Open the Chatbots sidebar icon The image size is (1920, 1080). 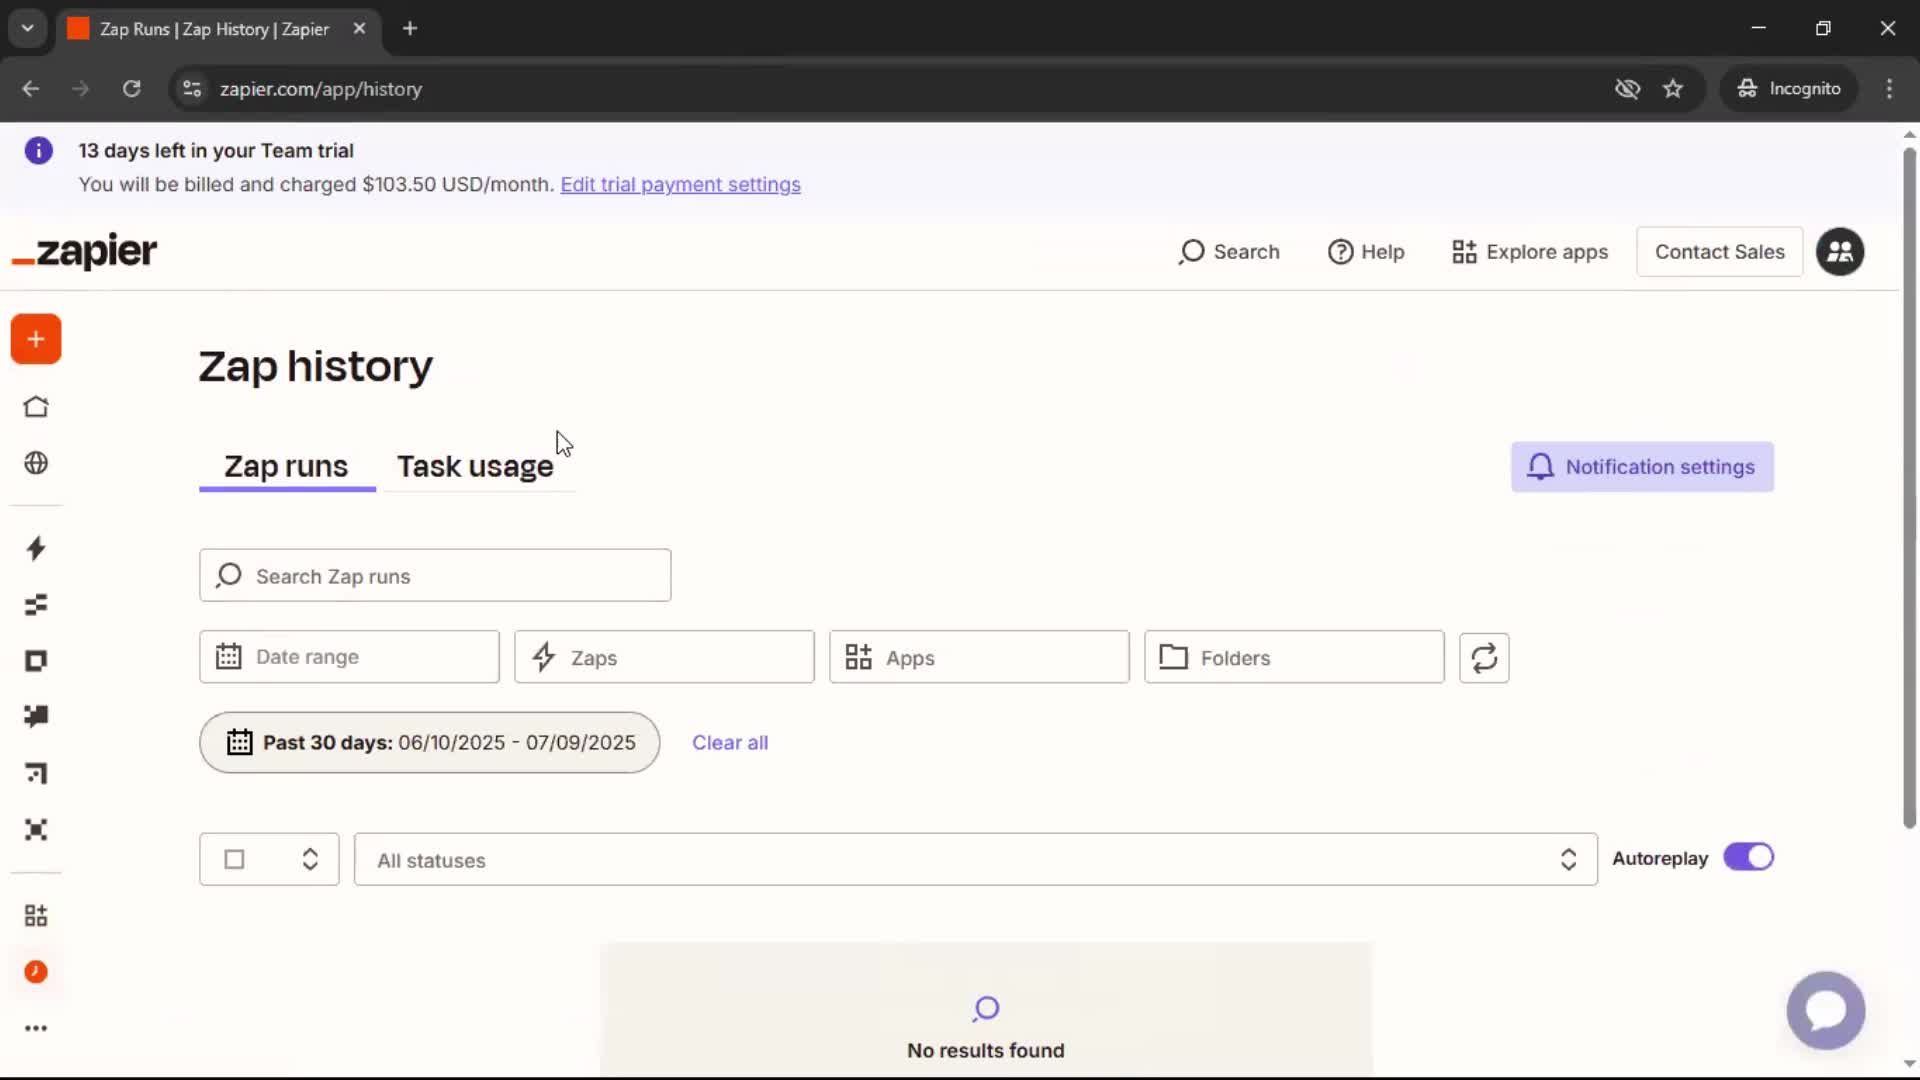click(x=36, y=716)
